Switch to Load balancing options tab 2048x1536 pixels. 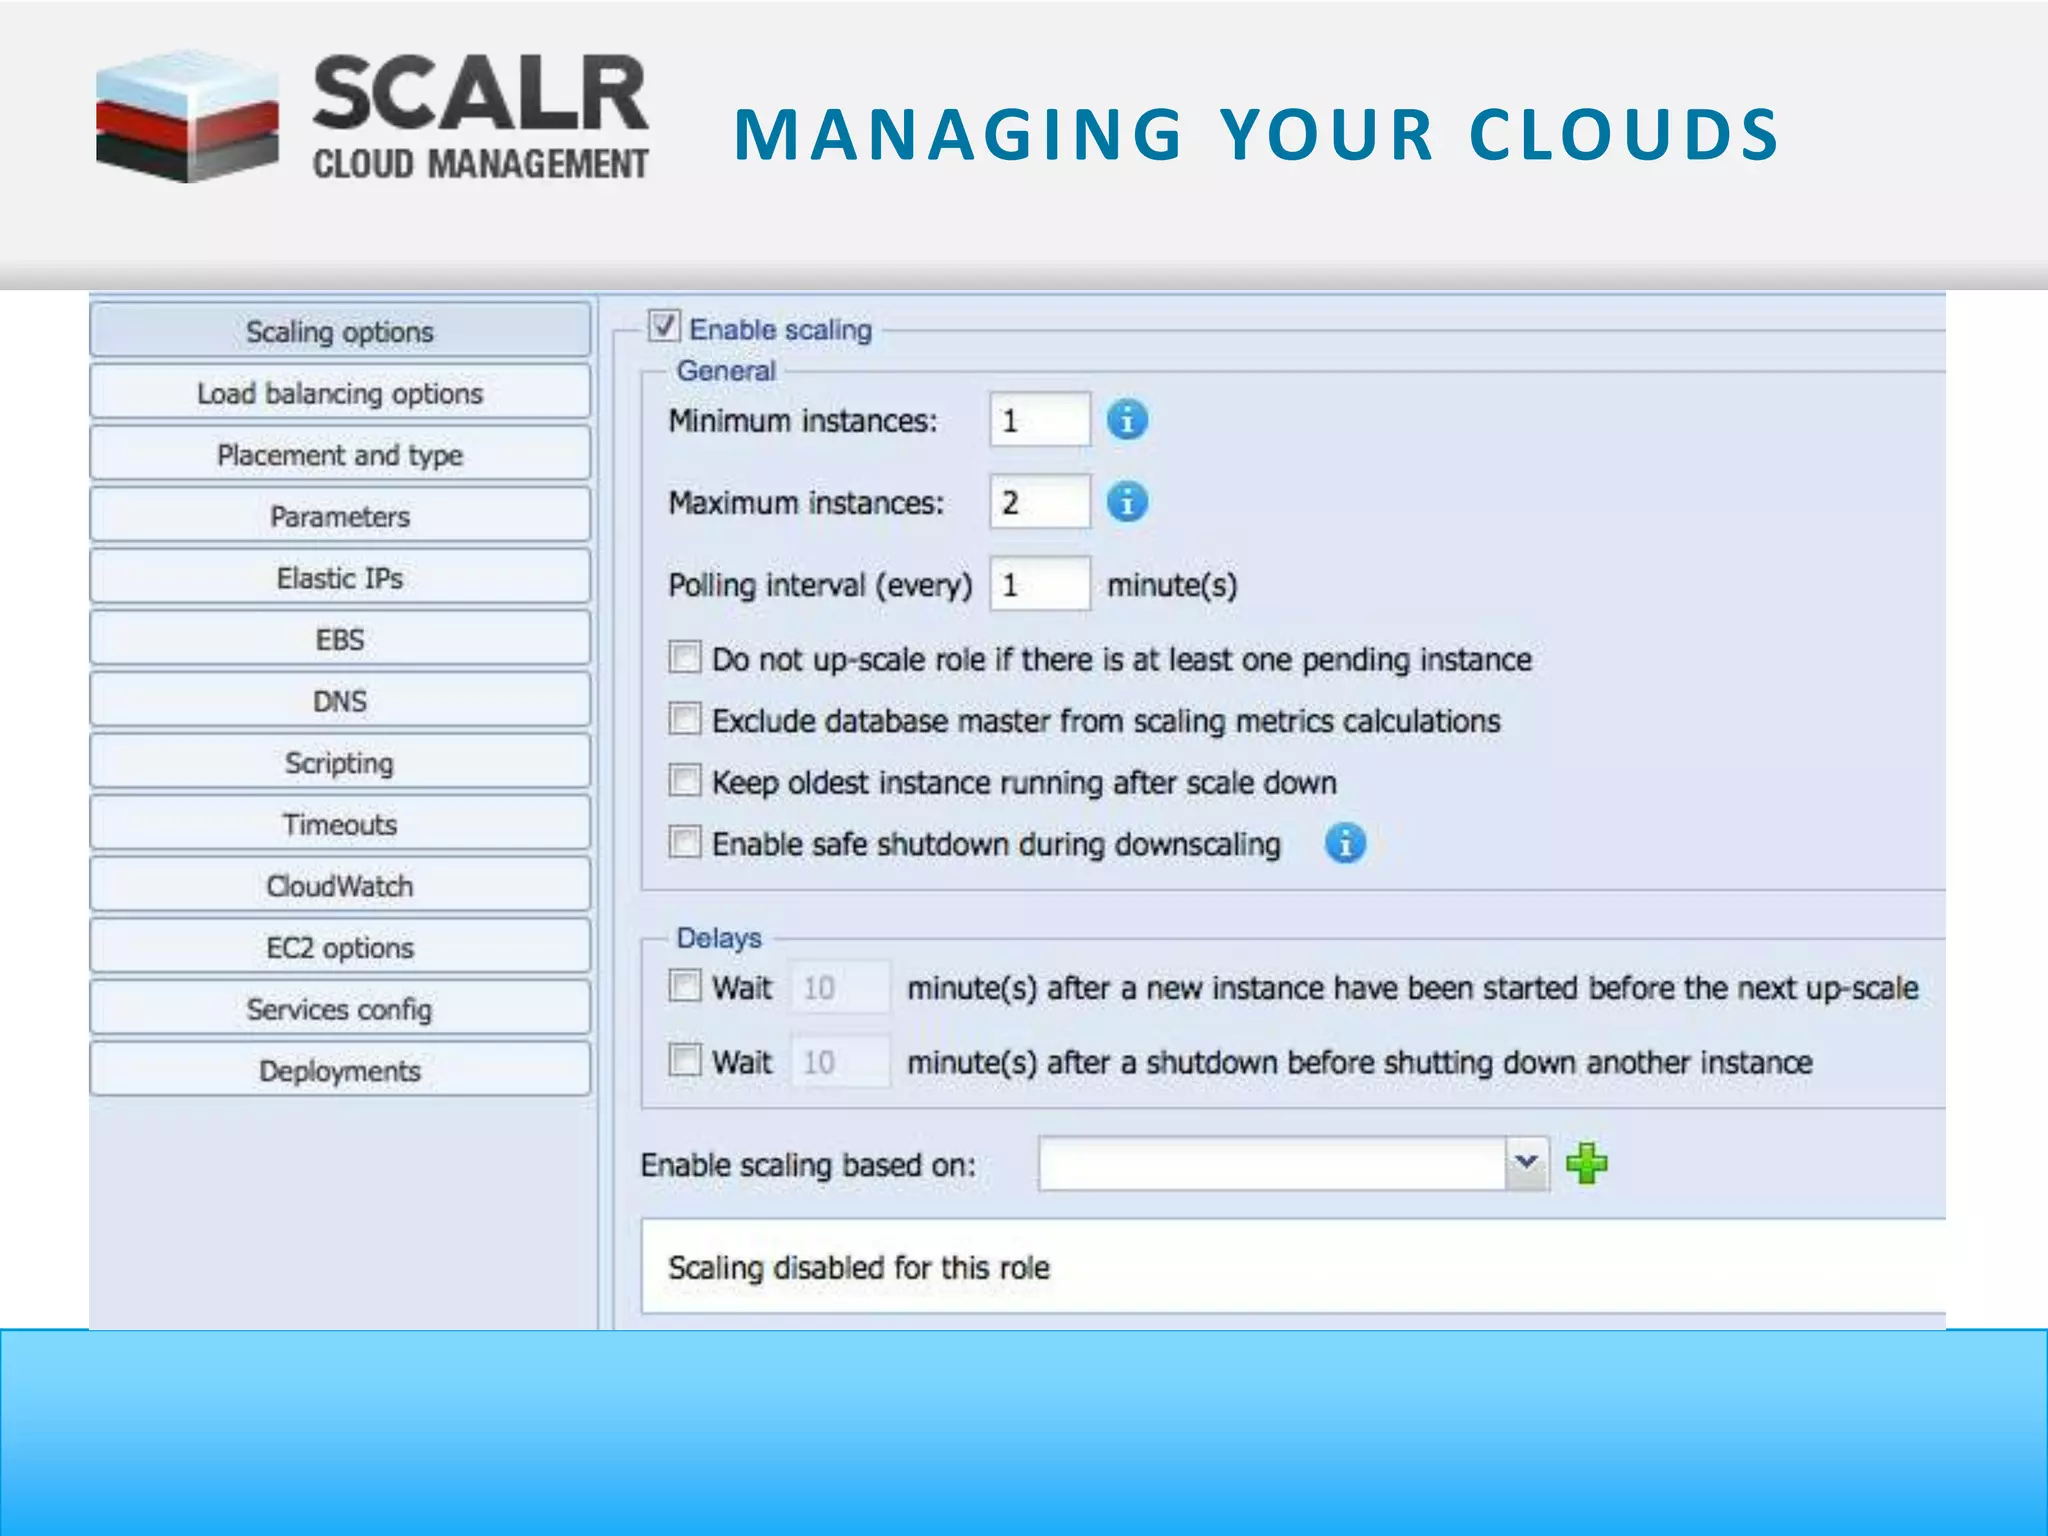tap(340, 393)
